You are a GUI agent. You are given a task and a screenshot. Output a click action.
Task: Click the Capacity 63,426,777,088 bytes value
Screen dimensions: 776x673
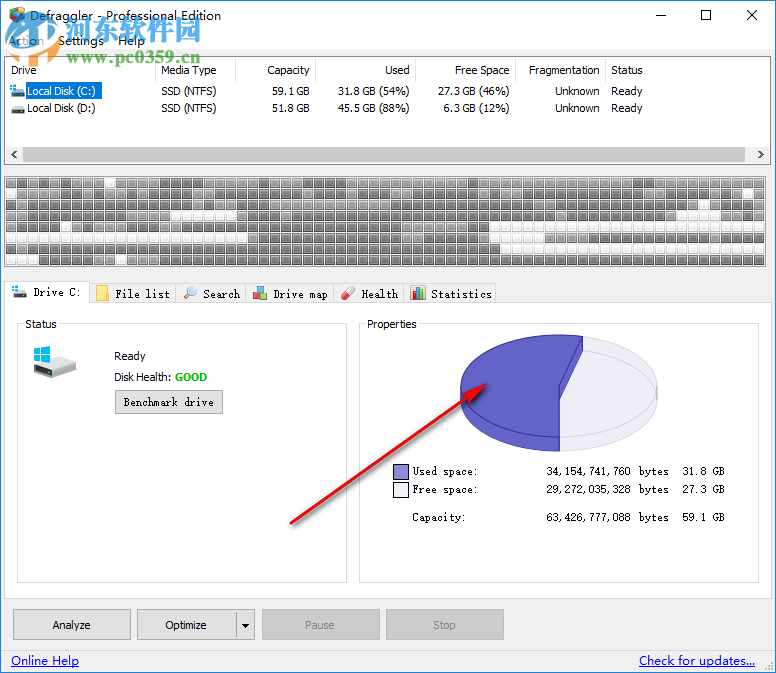click(607, 518)
